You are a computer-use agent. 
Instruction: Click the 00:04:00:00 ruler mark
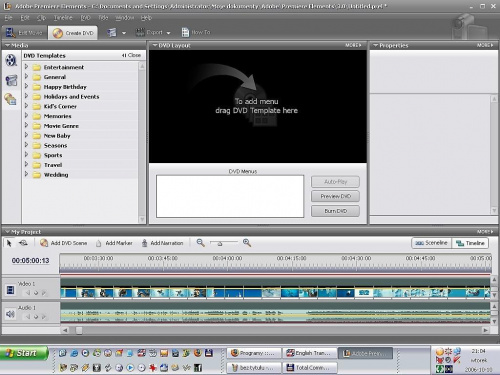(227, 258)
